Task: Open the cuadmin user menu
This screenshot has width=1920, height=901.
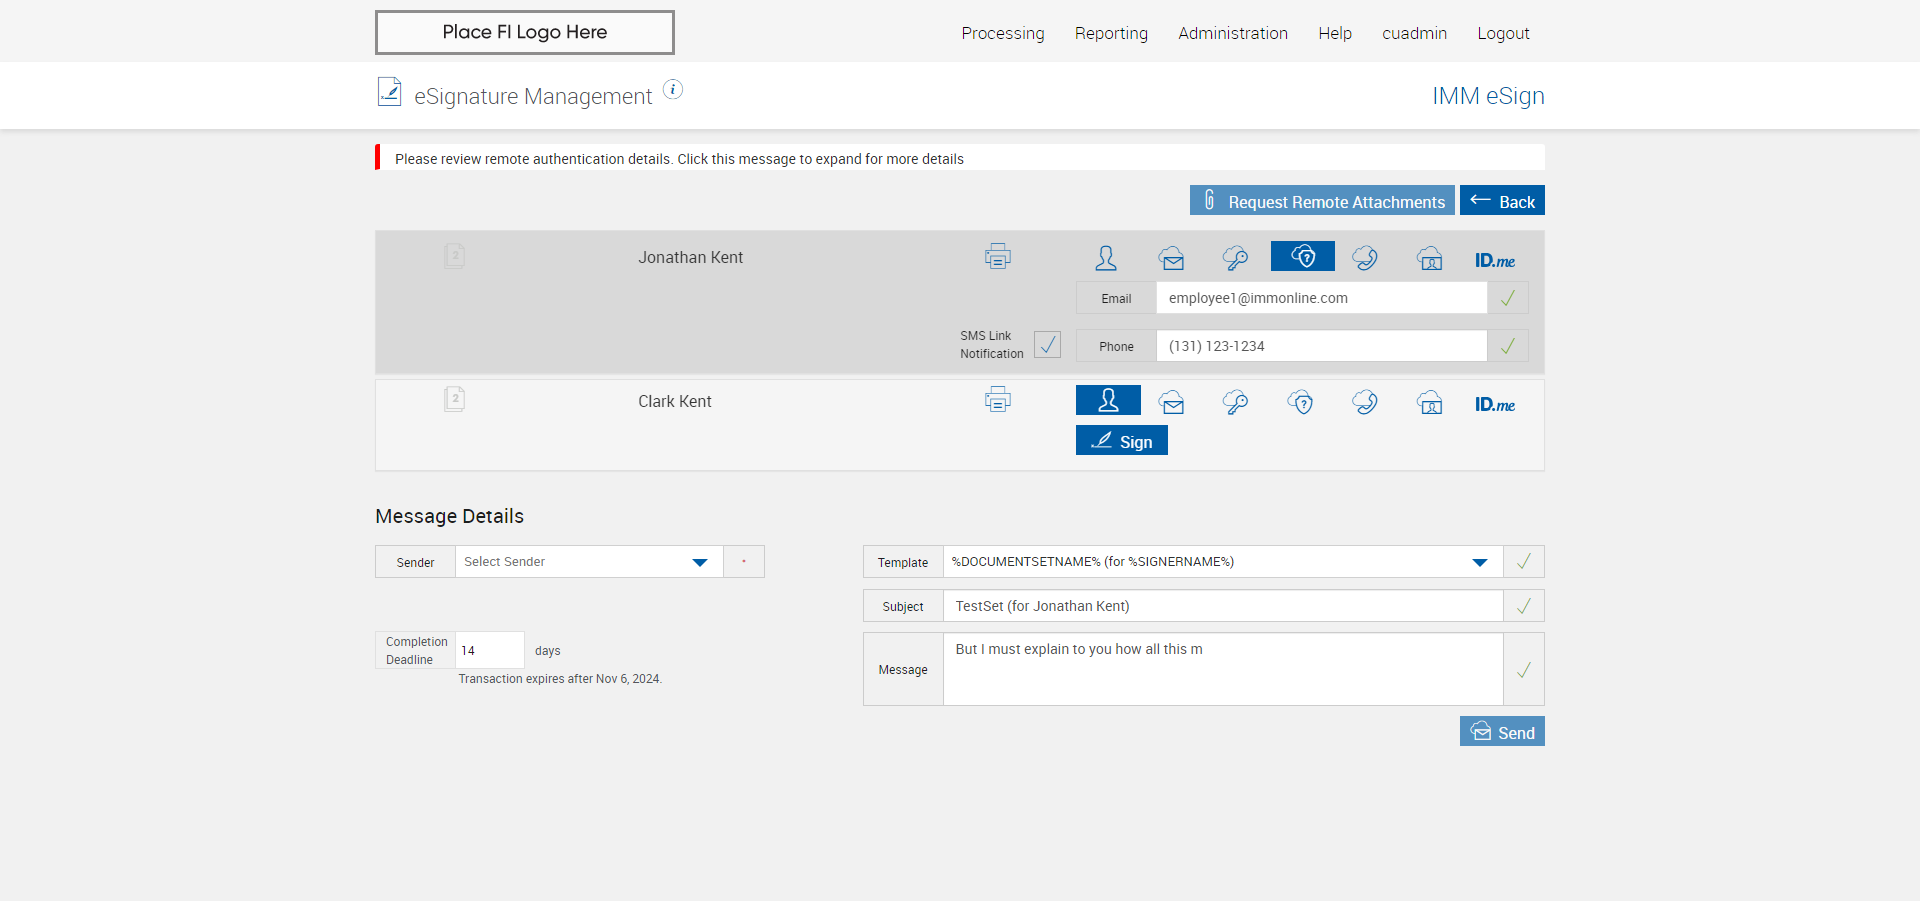Action: [1414, 33]
